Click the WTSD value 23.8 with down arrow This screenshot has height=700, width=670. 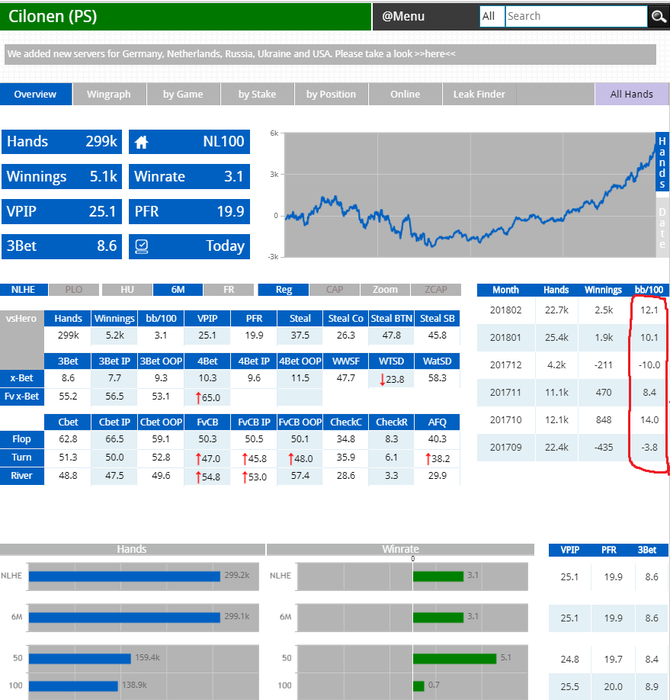pos(391,379)
